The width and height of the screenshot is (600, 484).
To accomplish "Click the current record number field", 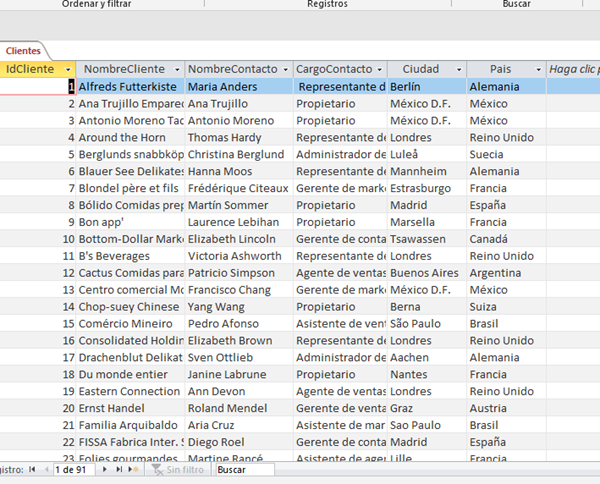I will pyautogui.click(x=74, y=469).
